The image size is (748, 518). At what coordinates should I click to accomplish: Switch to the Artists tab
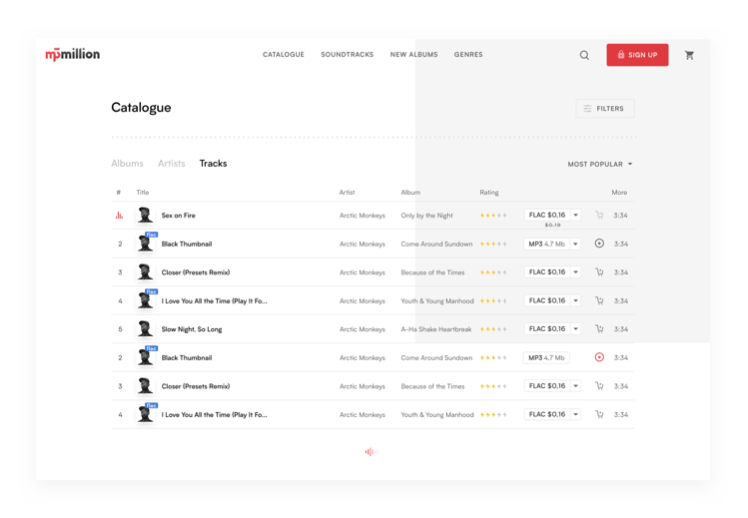171,163
